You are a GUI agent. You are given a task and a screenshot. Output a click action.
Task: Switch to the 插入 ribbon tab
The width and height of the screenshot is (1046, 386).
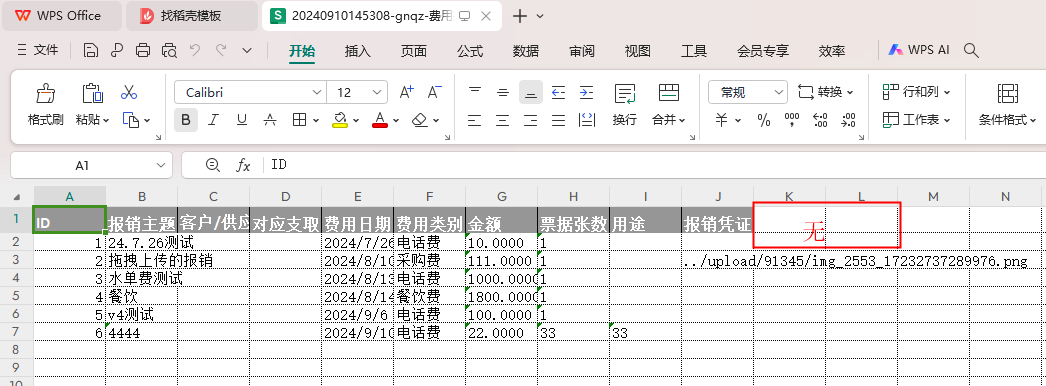(x=358, y=51)
